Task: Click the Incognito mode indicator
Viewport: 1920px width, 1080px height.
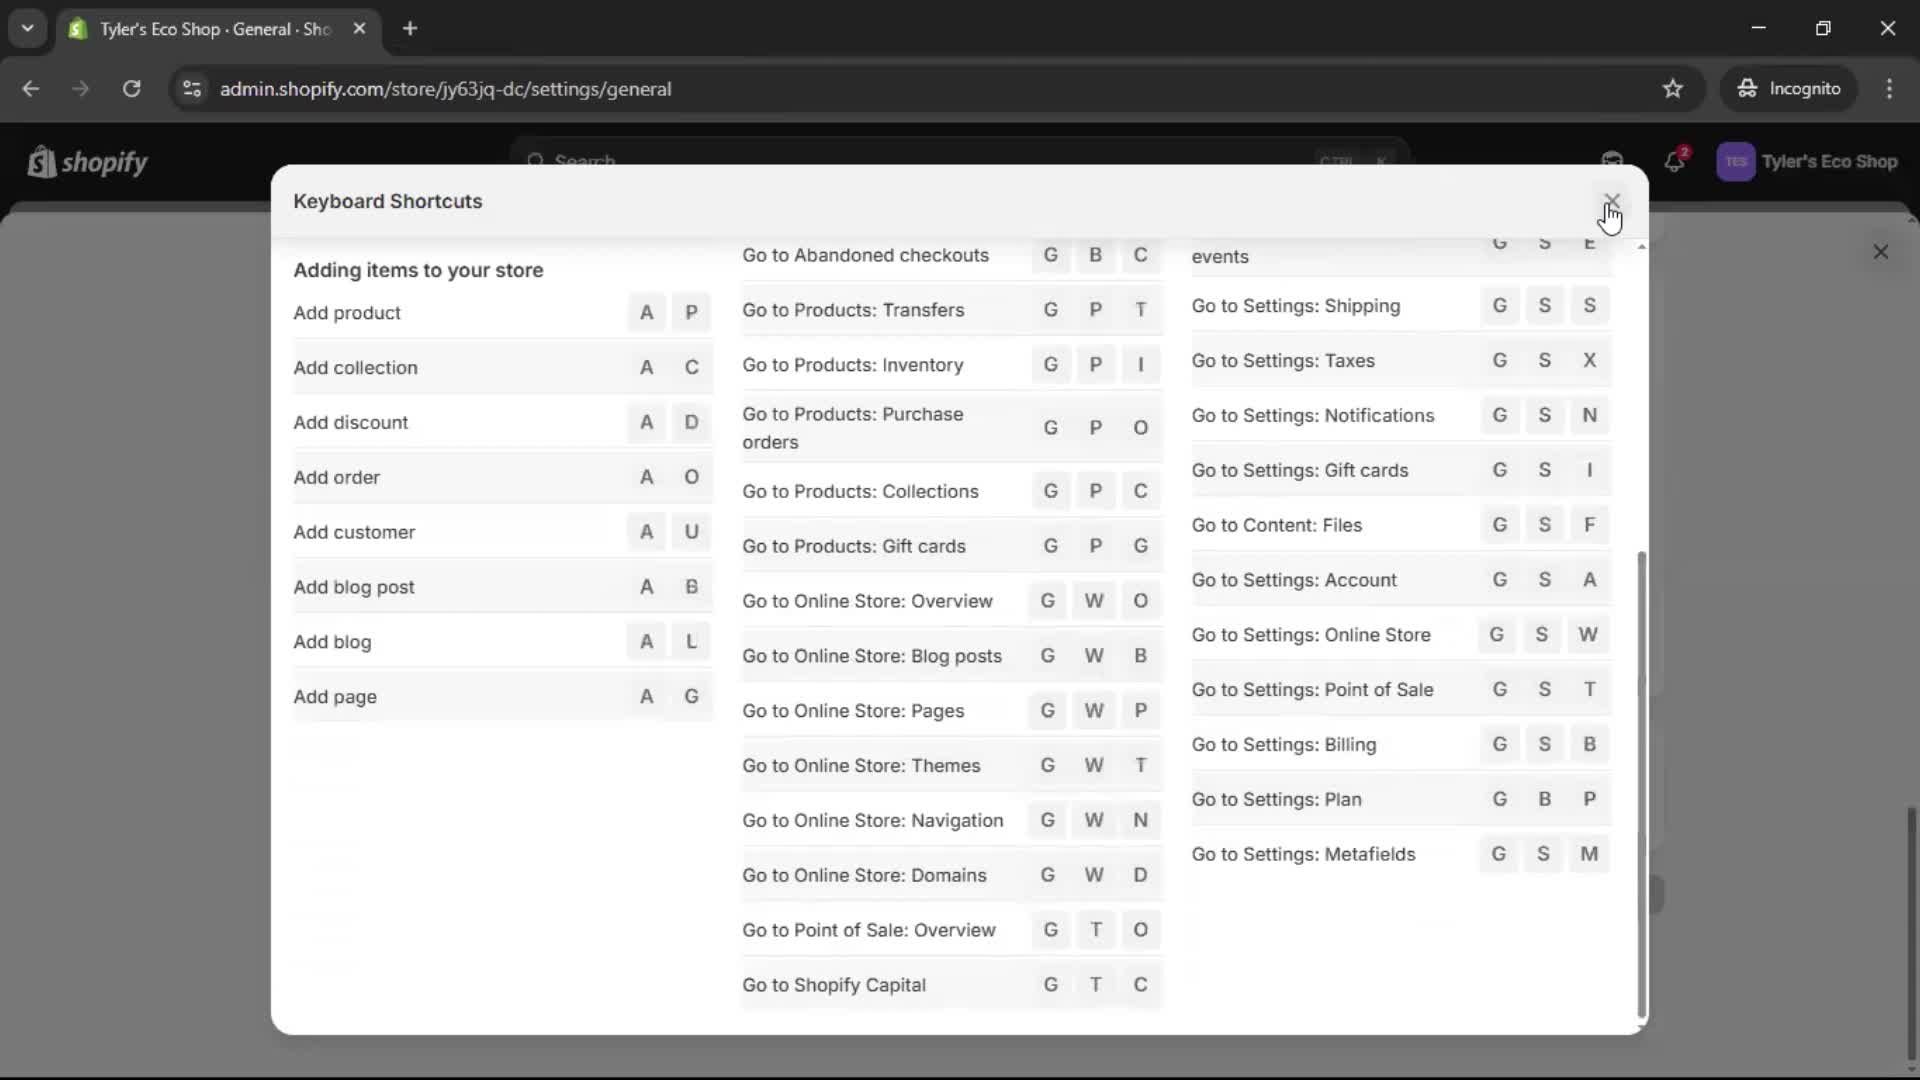Action: click(x=1789, y=88)
